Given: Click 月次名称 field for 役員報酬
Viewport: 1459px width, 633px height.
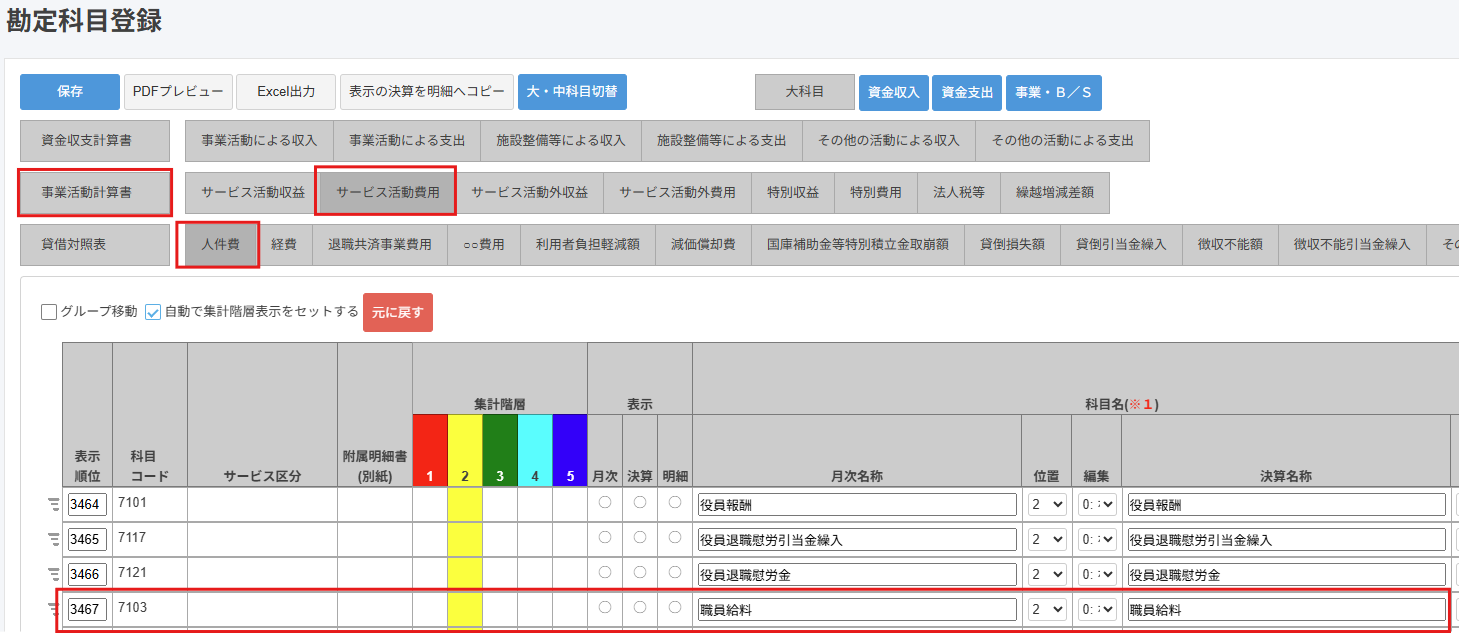Looking at the screenshot, I should click(x=857, y=505).
